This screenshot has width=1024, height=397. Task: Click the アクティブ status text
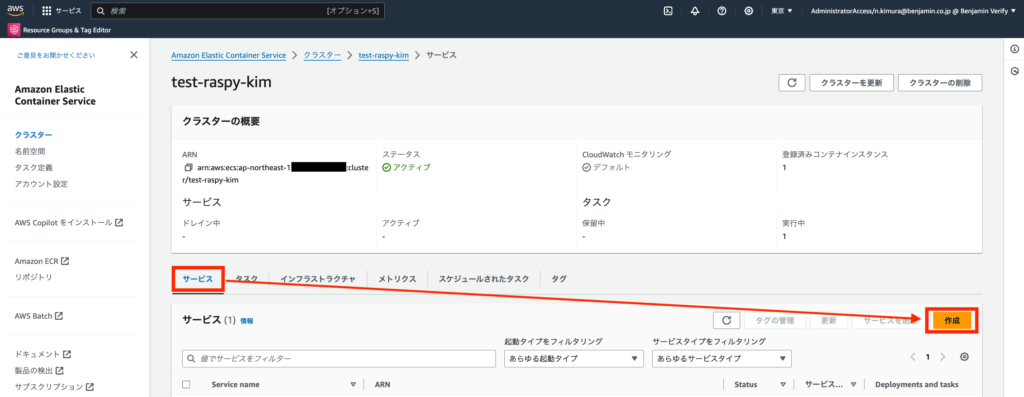click(412, 168)
